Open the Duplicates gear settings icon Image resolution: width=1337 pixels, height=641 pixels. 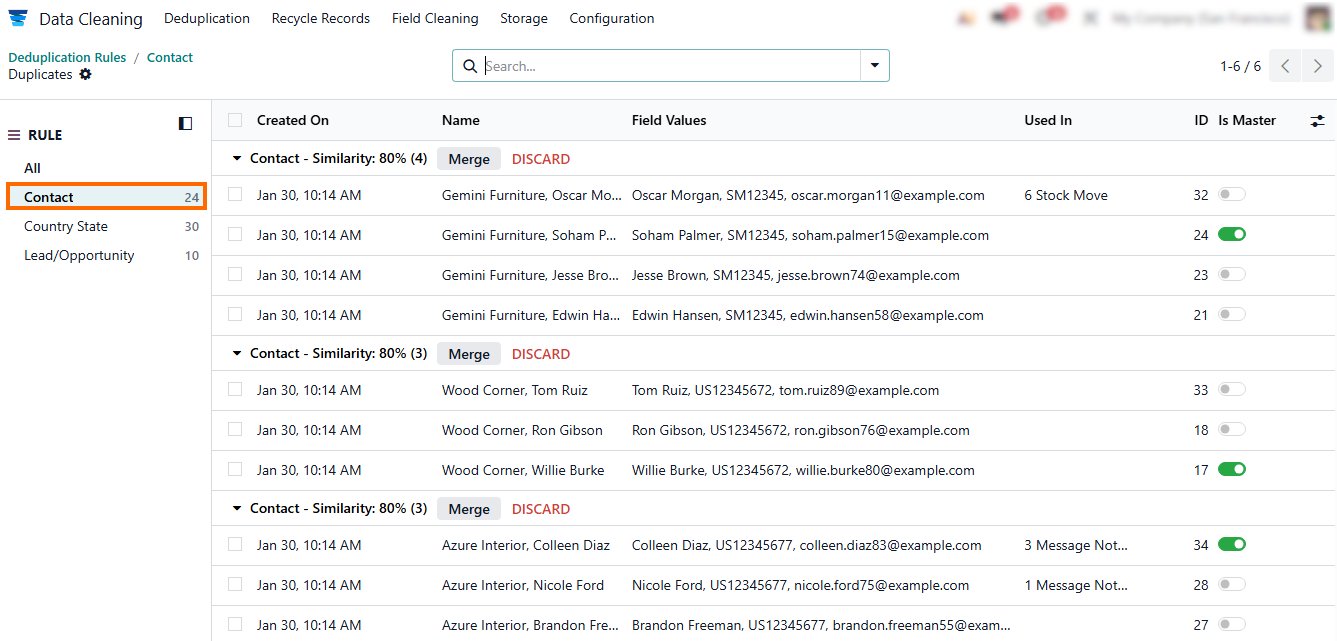pyautogui.click(x=86, y=74)
